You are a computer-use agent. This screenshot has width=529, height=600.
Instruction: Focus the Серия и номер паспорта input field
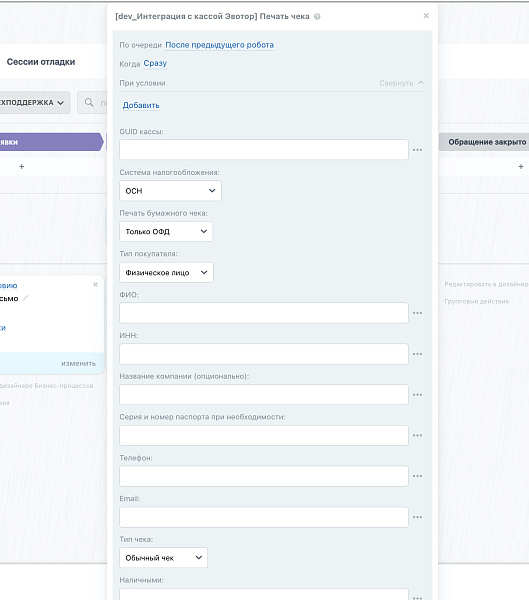click(x=264, y=435)
